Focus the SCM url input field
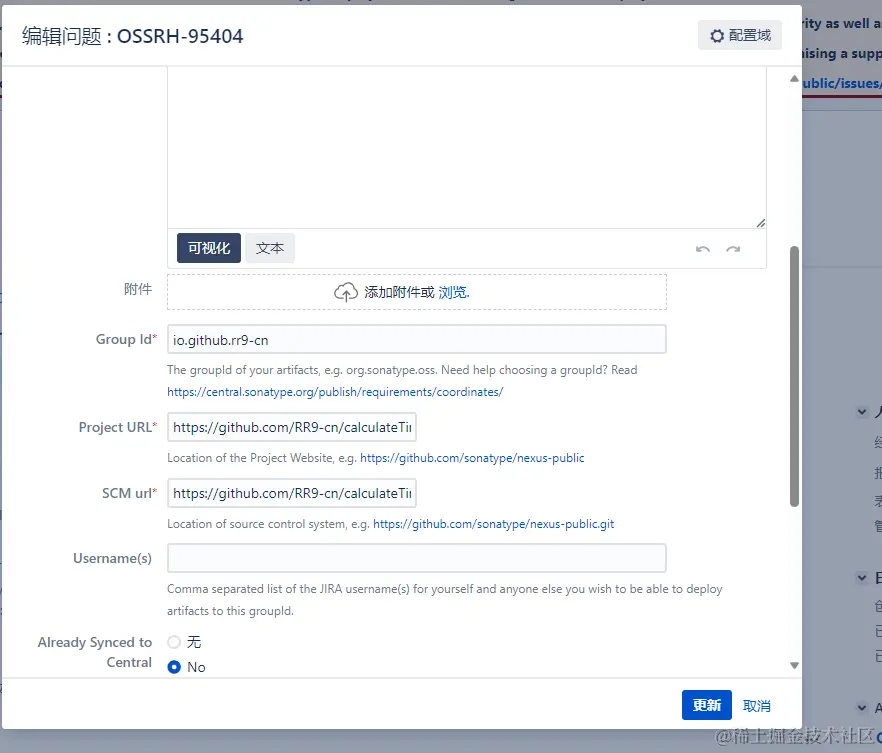 291,493
